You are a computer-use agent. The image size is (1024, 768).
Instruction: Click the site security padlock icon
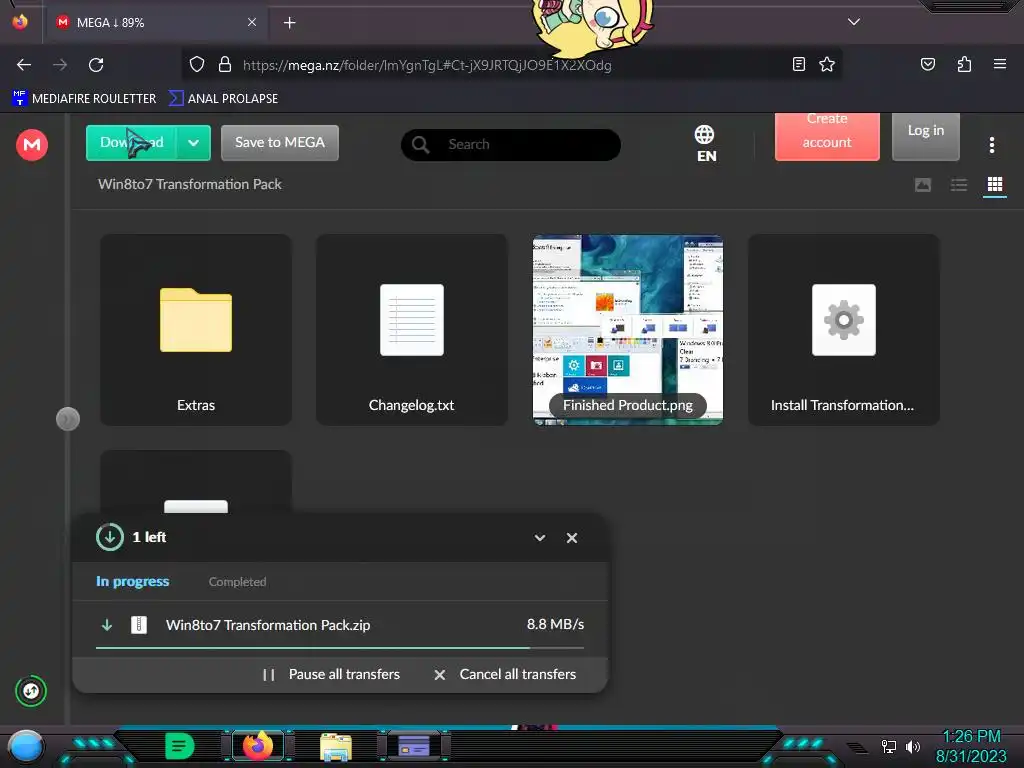(225, 64)
